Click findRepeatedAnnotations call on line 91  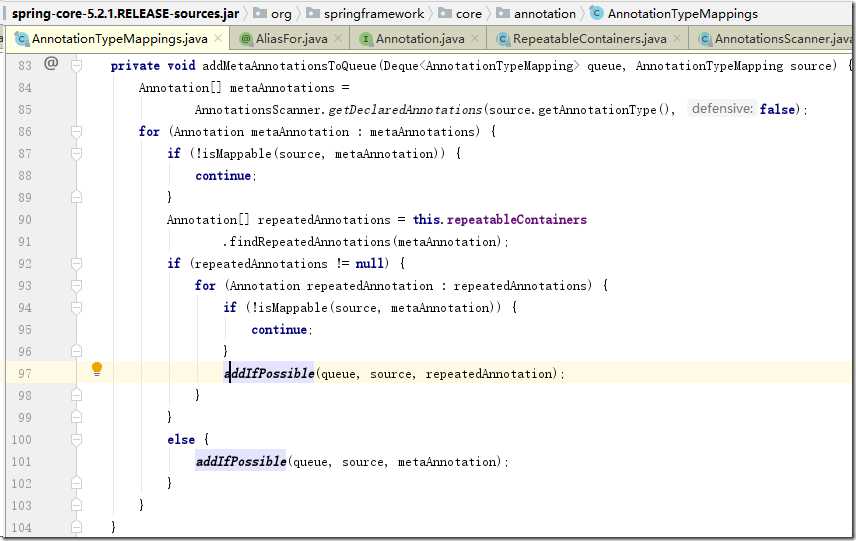[x=309, y=241]
